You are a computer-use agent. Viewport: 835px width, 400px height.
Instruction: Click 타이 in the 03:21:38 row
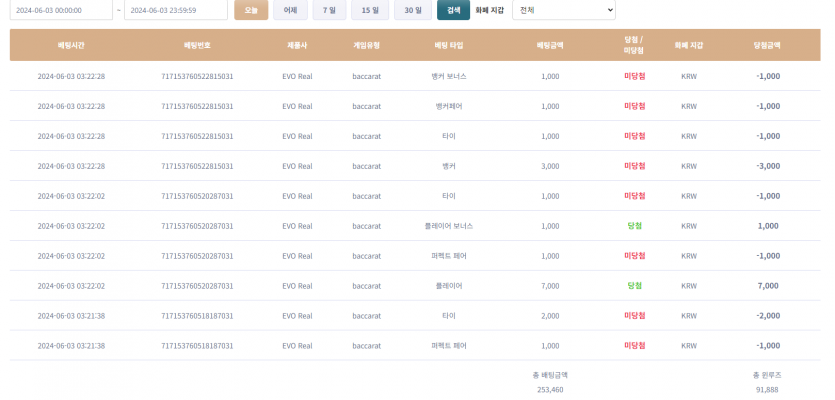449,316
